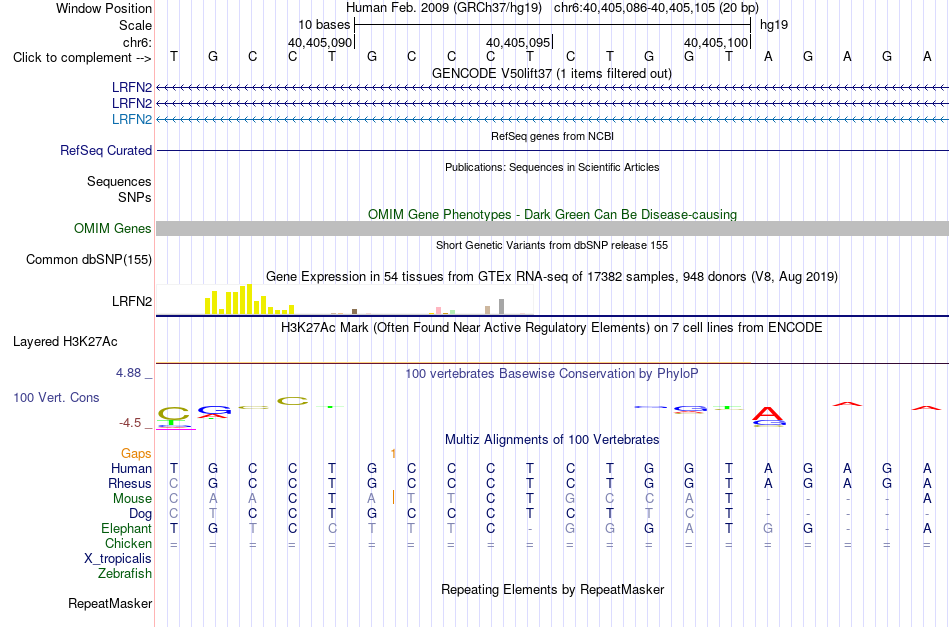The image size is (950, 627).
Task: Select the Mouse alignment row label
Action: point(133,499)
